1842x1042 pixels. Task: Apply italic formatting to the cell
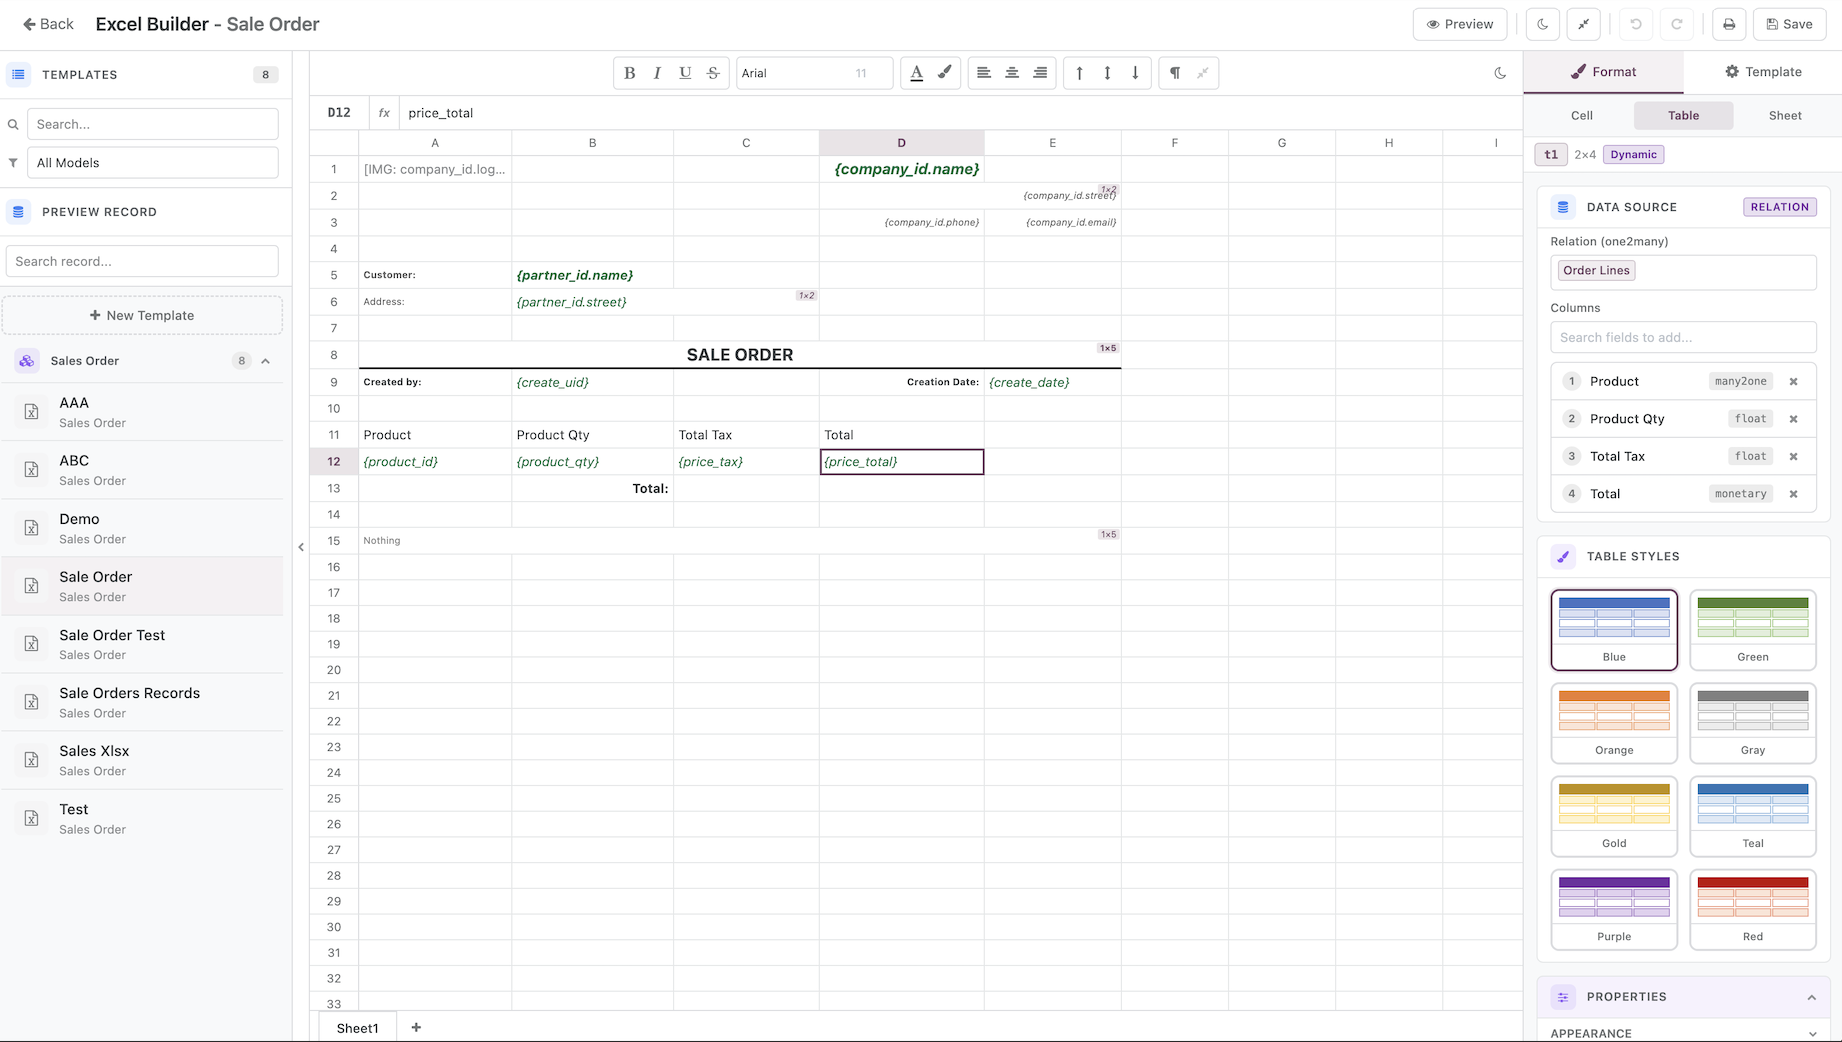pos(657,72)
